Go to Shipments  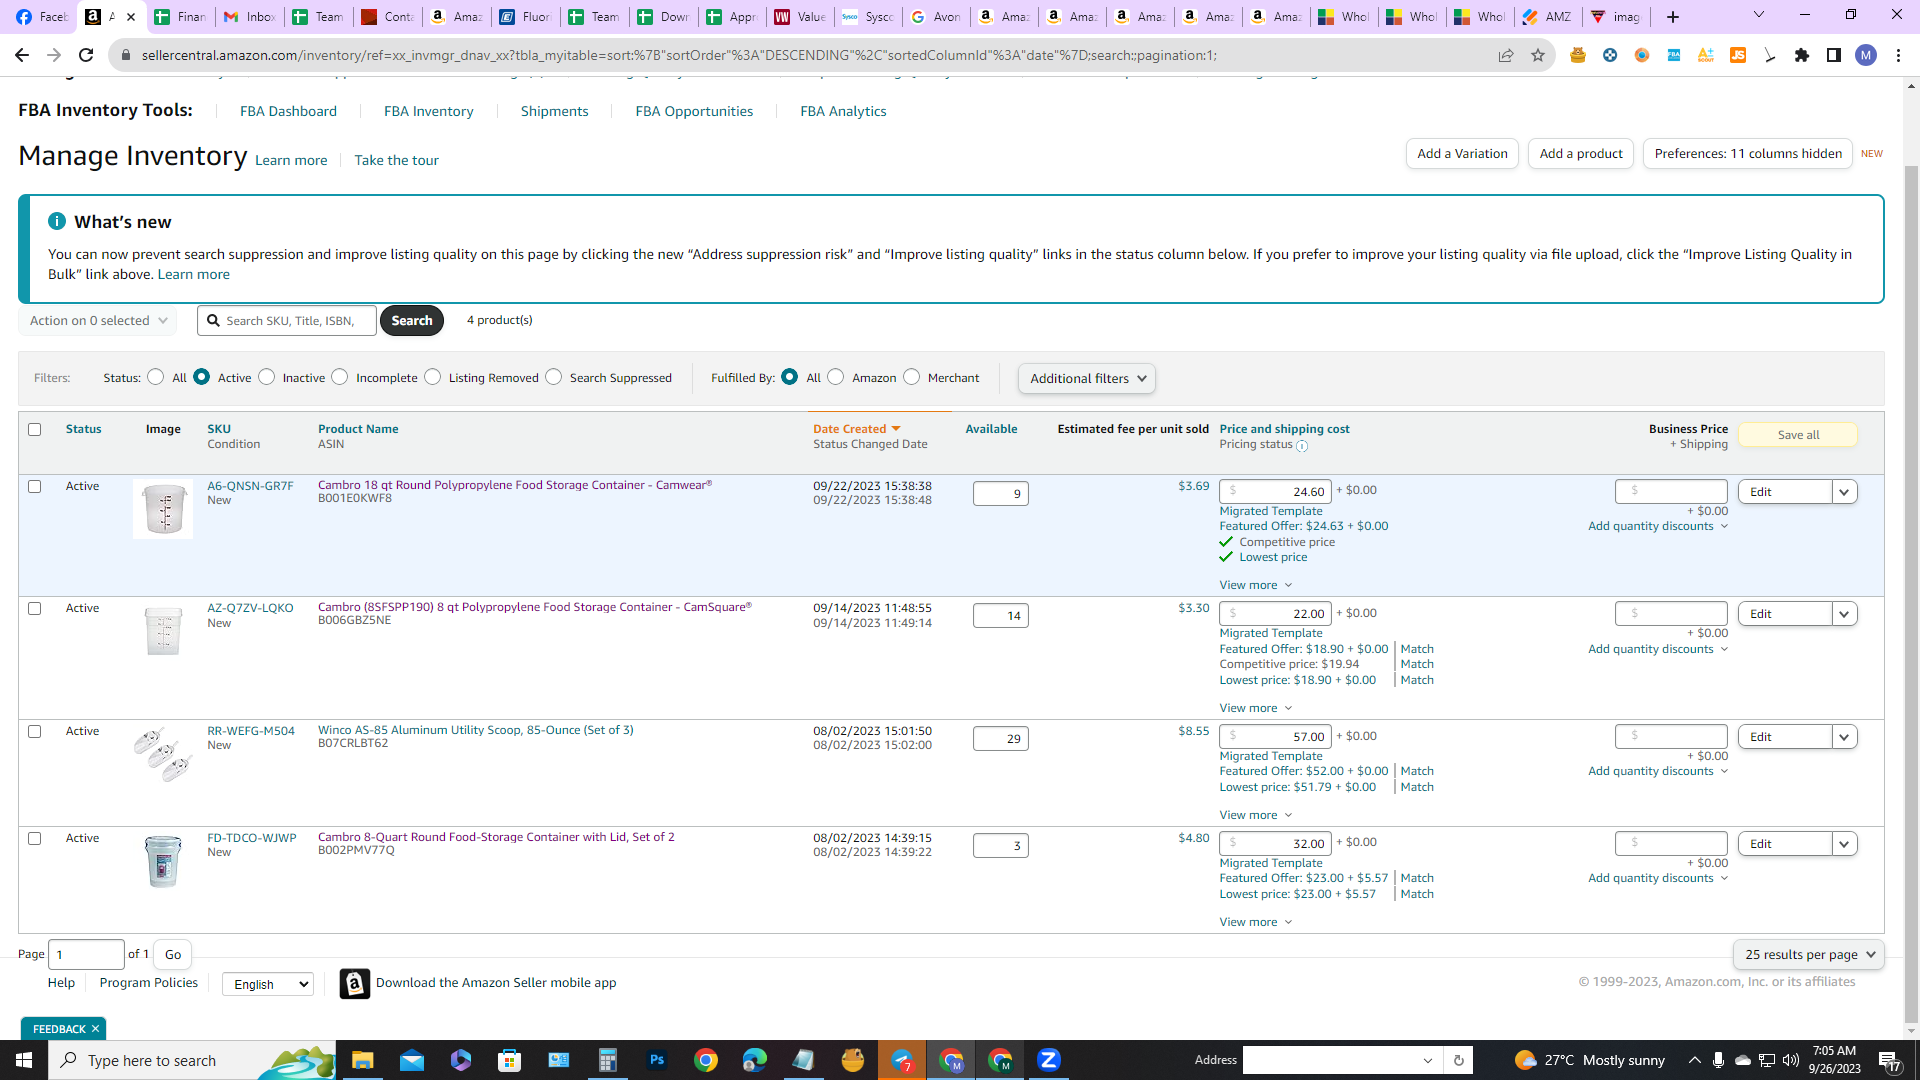[x=555, y=111]
